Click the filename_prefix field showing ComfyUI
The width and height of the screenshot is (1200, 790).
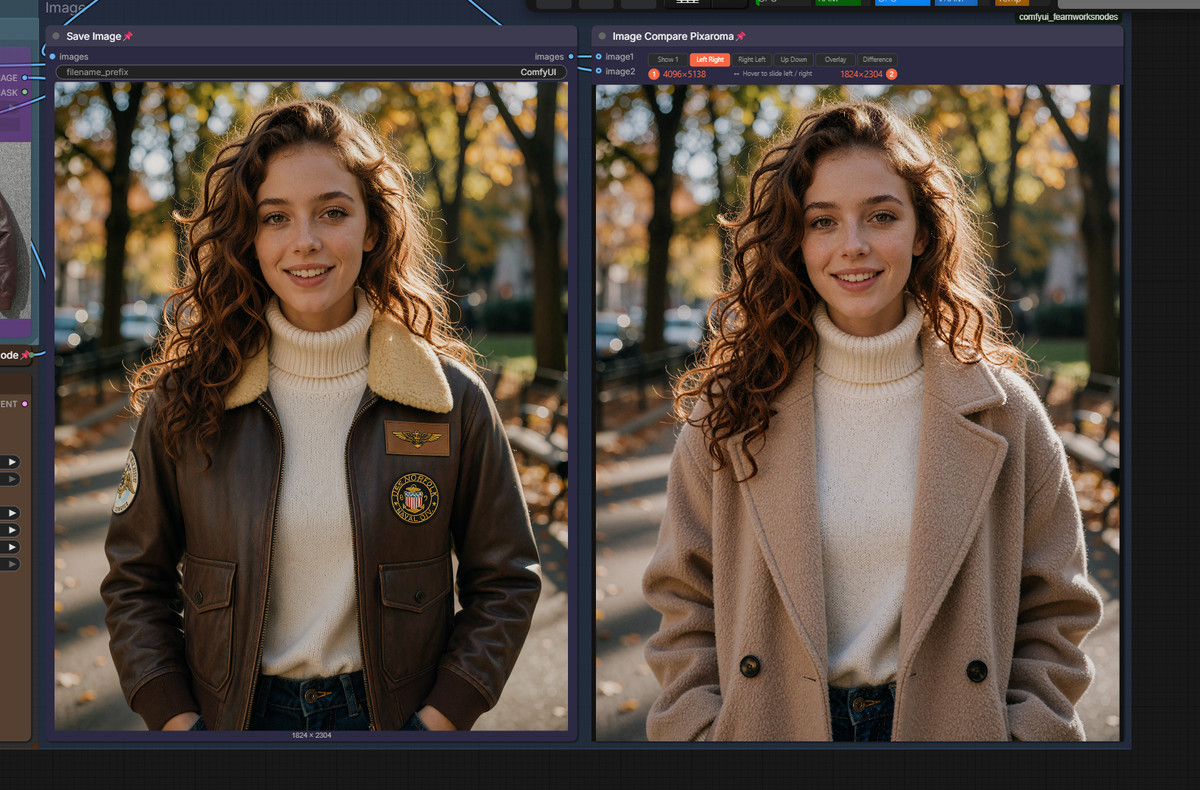(311, 72)
